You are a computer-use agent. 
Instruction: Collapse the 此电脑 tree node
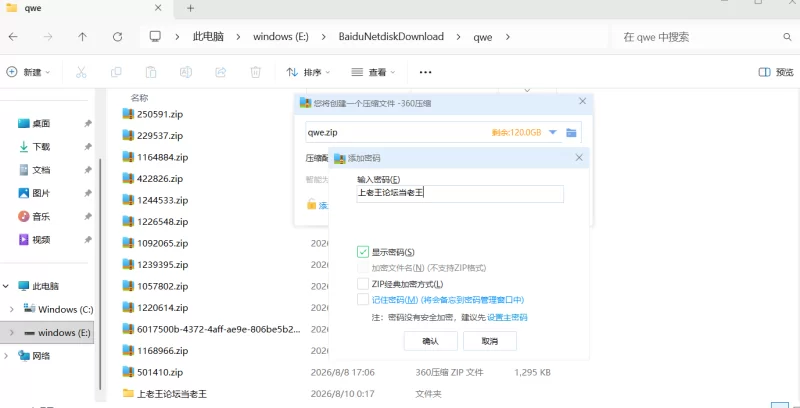(x=6, y=286)
